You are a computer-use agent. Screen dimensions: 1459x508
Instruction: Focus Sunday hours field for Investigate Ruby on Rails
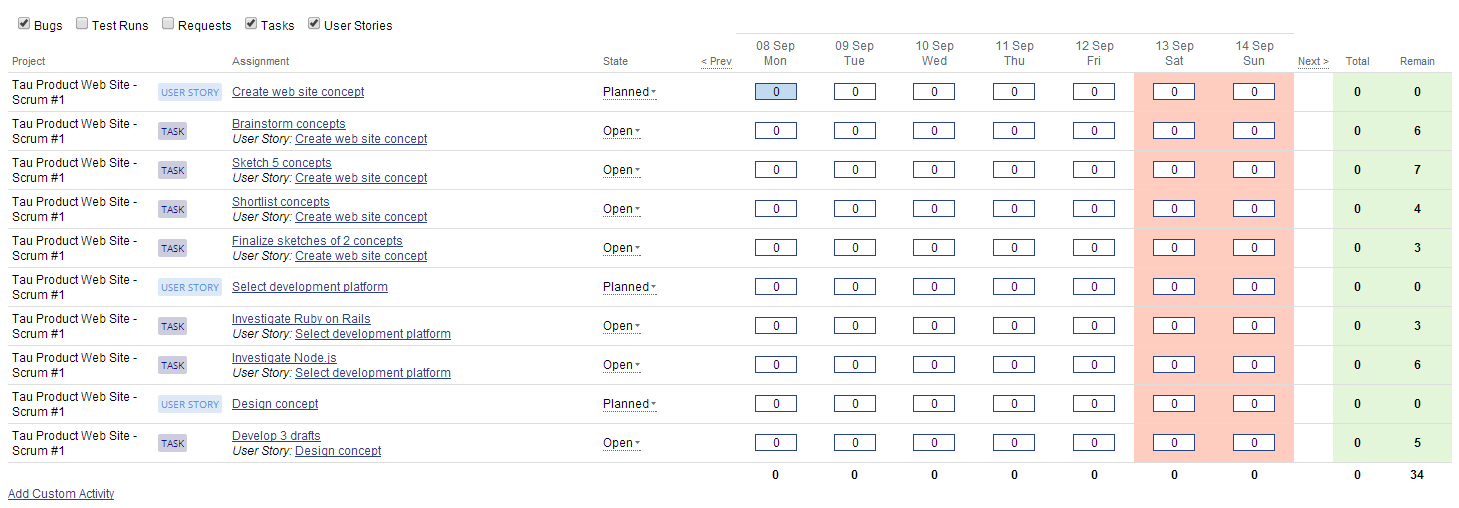pos(1254,326)
